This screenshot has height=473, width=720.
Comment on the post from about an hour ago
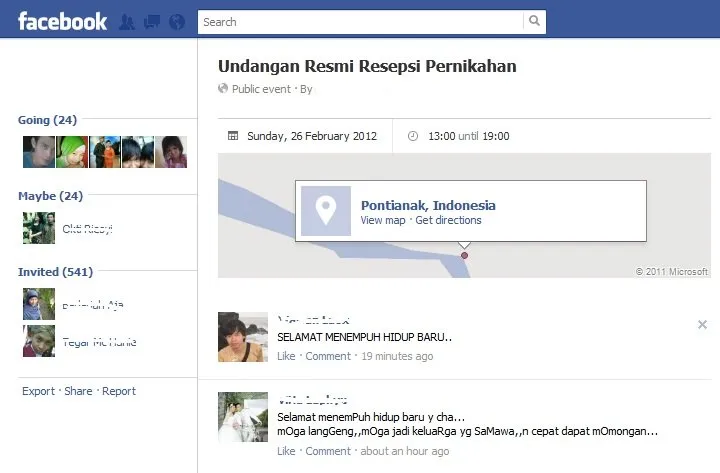(x=328, y=451)
